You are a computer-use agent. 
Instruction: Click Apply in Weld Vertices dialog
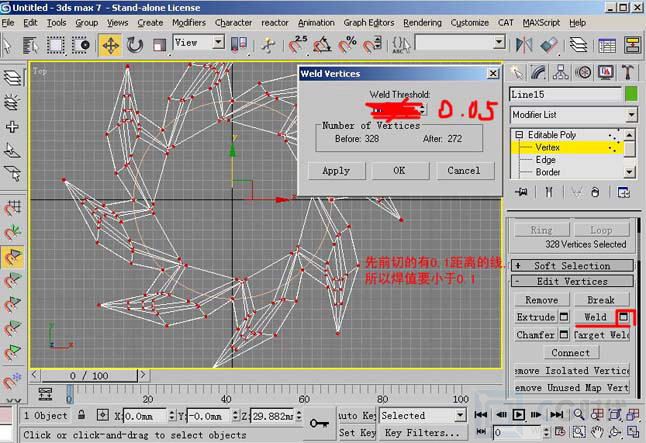[x=336, y=171]
